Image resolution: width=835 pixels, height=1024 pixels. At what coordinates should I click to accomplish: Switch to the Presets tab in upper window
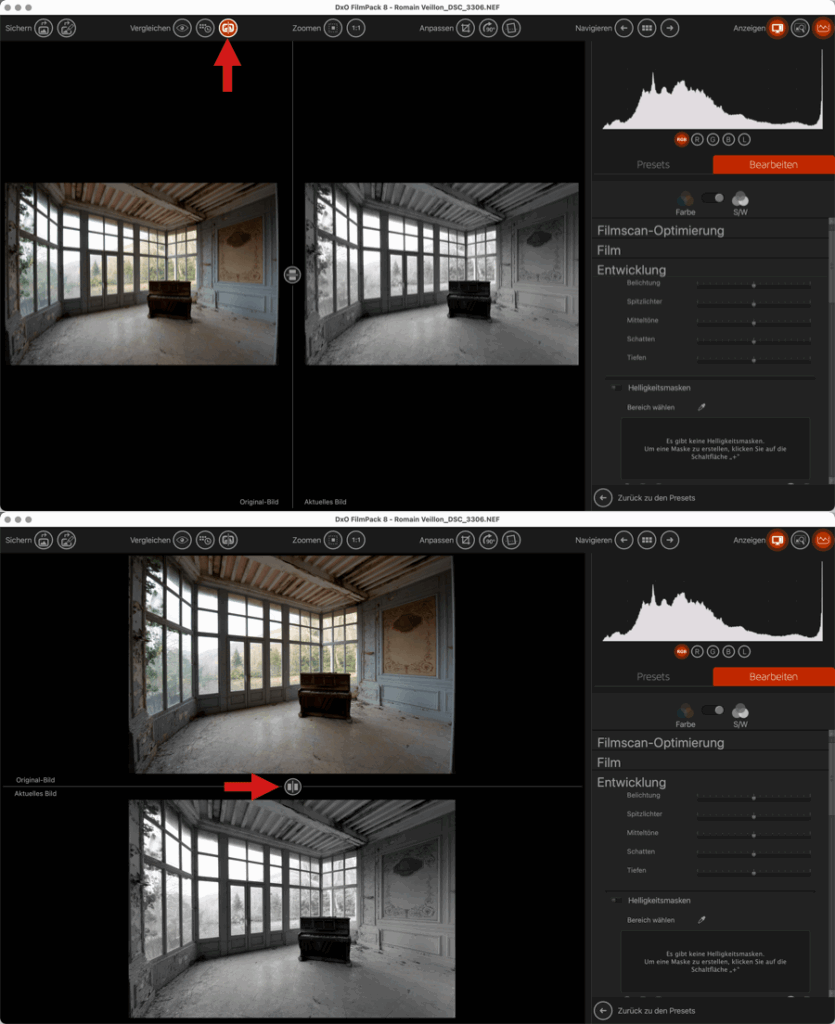tap(653, 165)
